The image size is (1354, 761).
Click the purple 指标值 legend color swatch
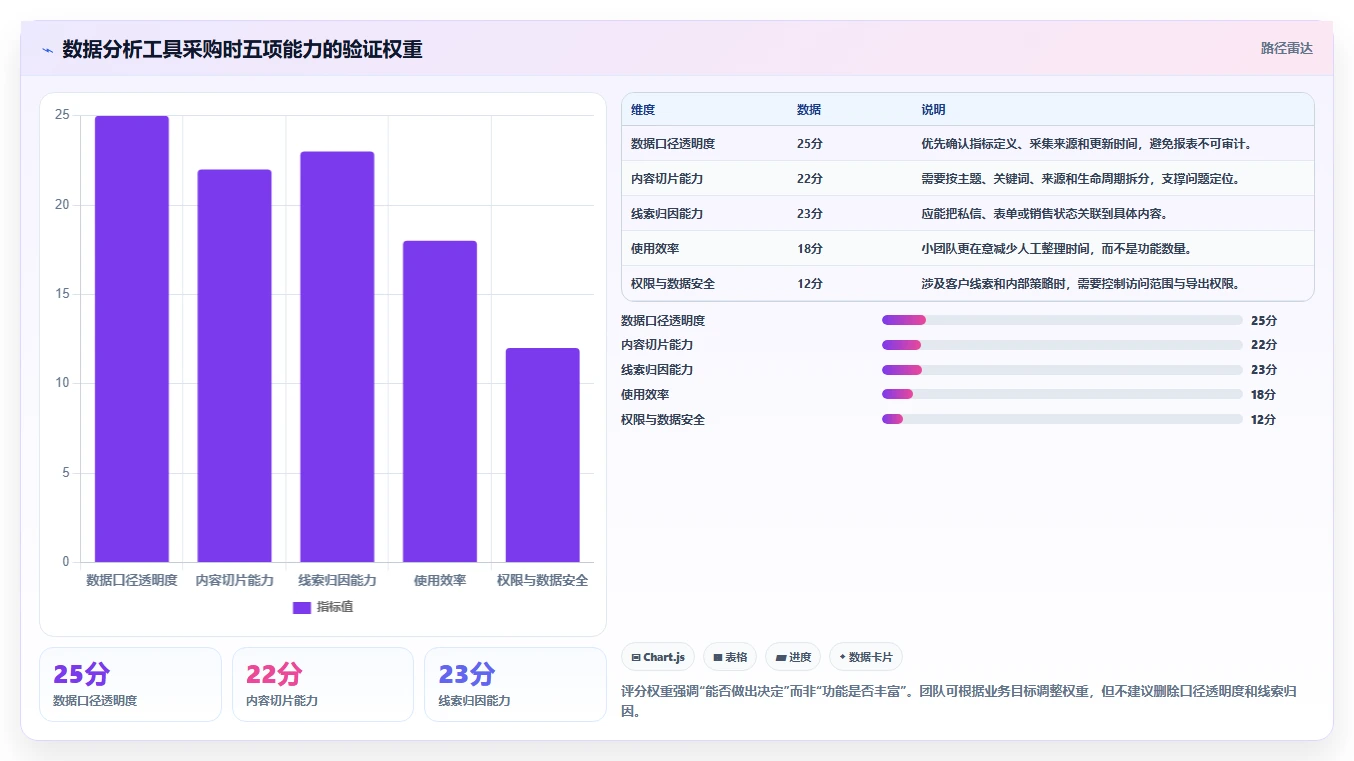coord(302,607)
